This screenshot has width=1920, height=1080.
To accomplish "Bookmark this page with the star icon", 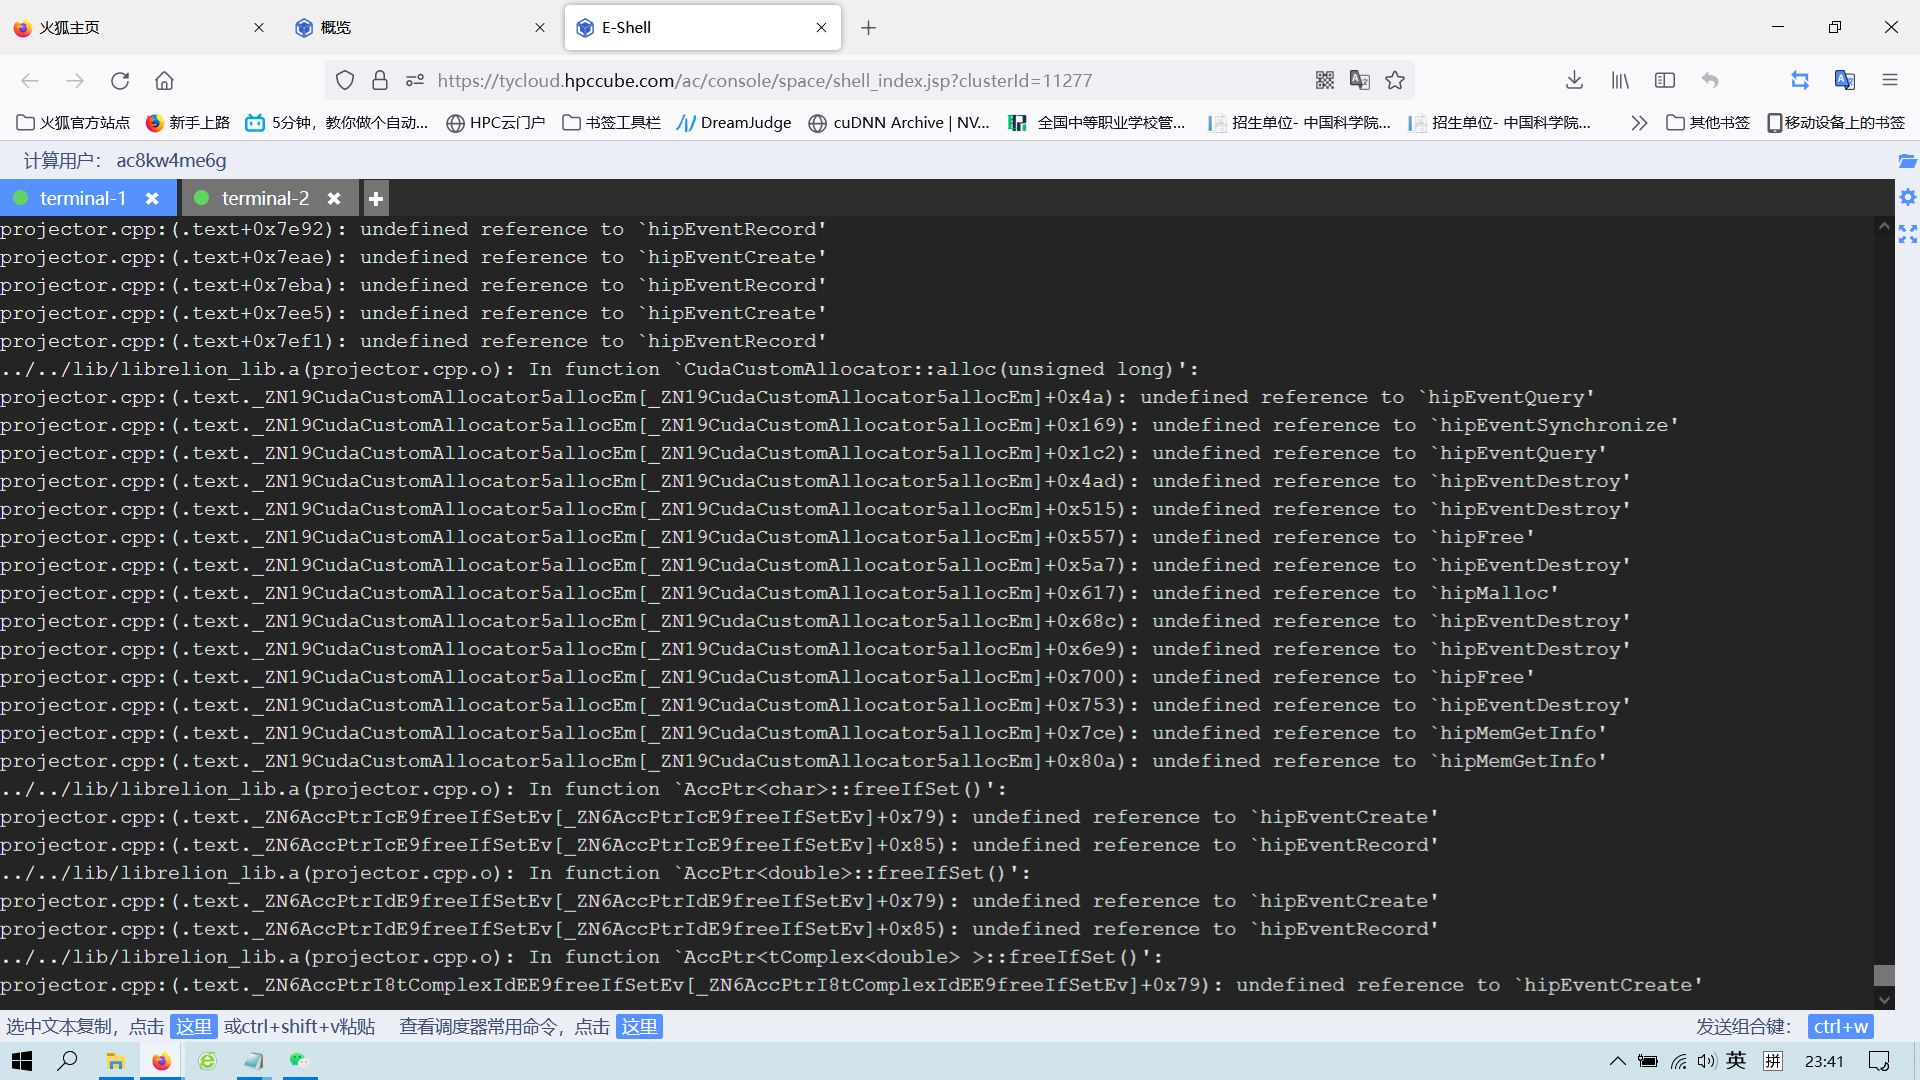I will (x=1395, y=80).
